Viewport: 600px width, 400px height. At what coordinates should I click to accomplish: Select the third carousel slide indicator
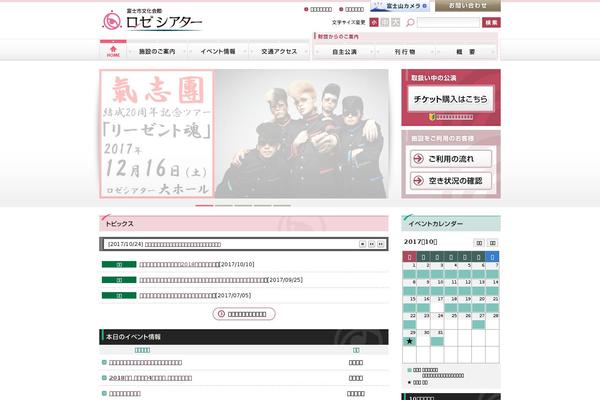pyautogui.click(x=243, y=206)
